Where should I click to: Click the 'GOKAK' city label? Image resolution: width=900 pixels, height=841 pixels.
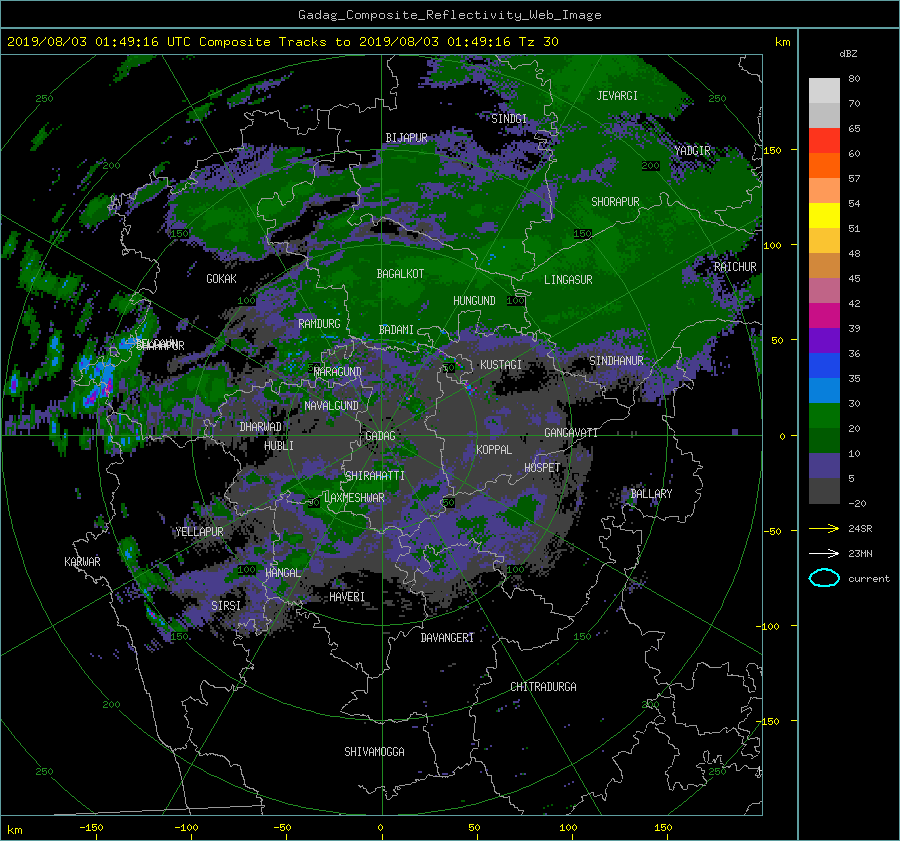tap(222, 279)
